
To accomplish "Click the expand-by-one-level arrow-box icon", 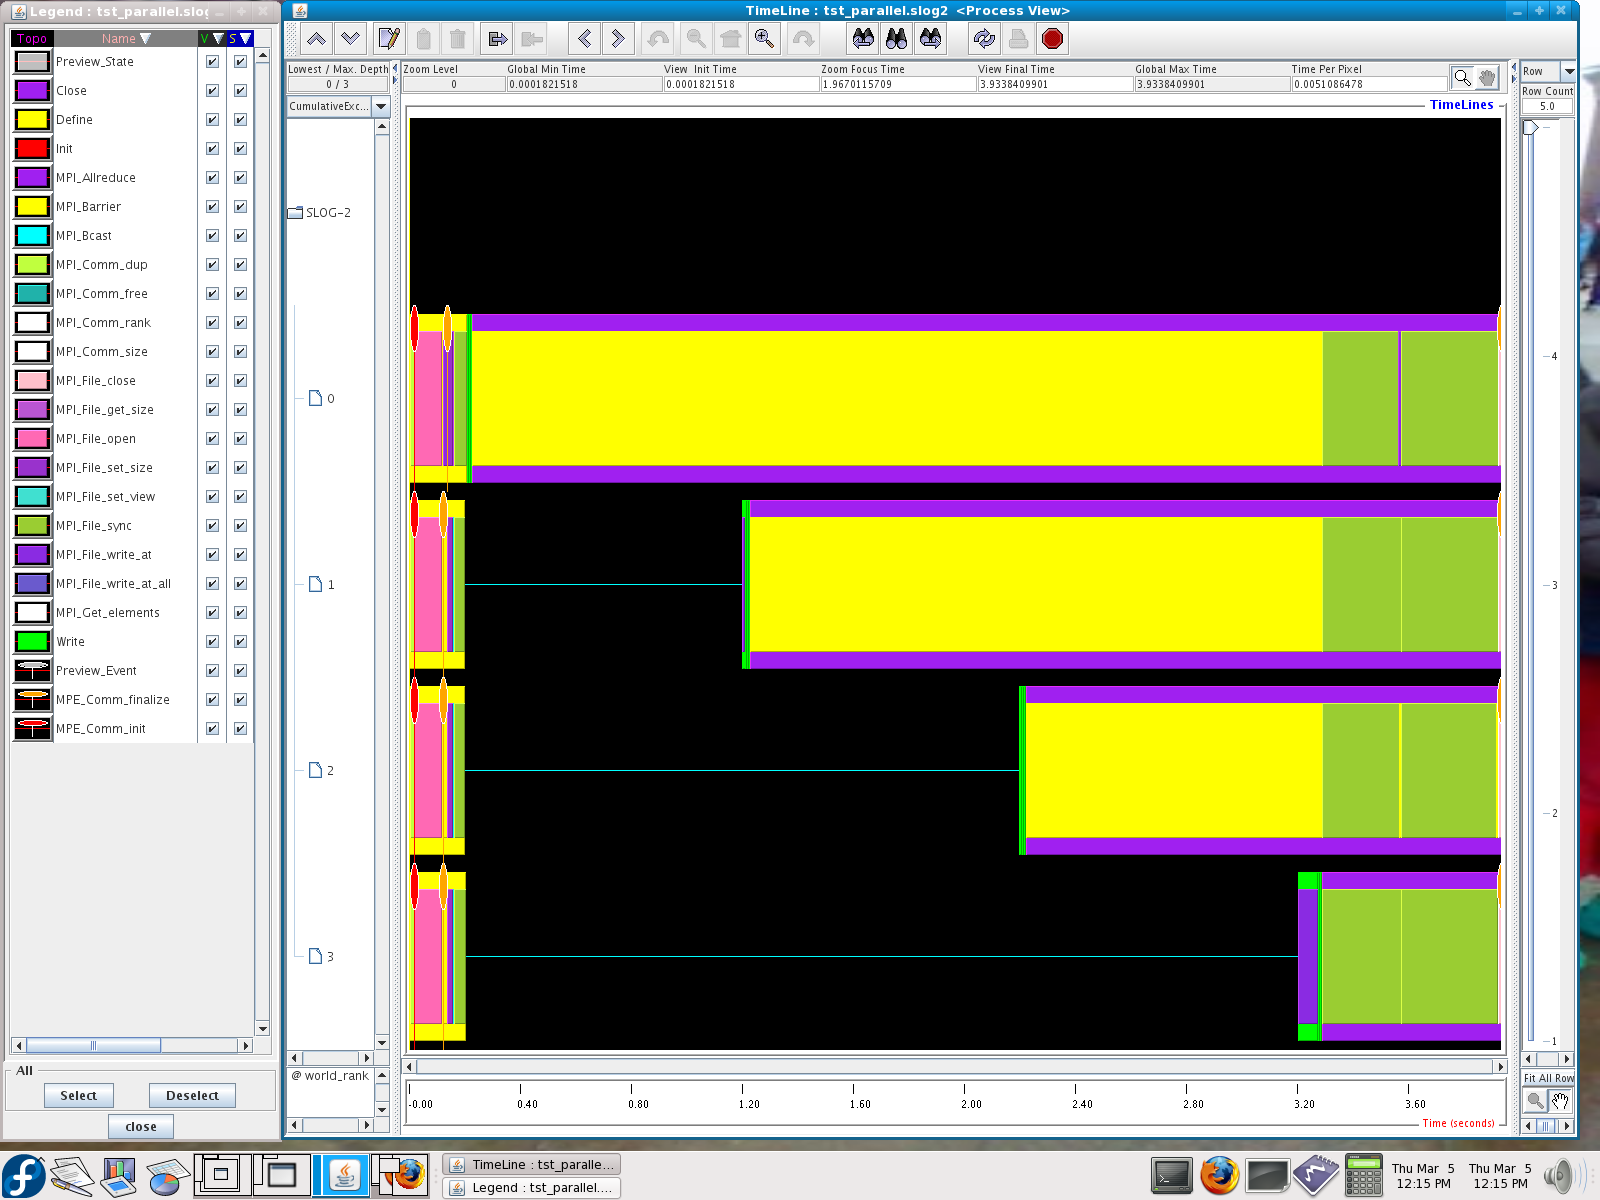I will pos(497,39).
